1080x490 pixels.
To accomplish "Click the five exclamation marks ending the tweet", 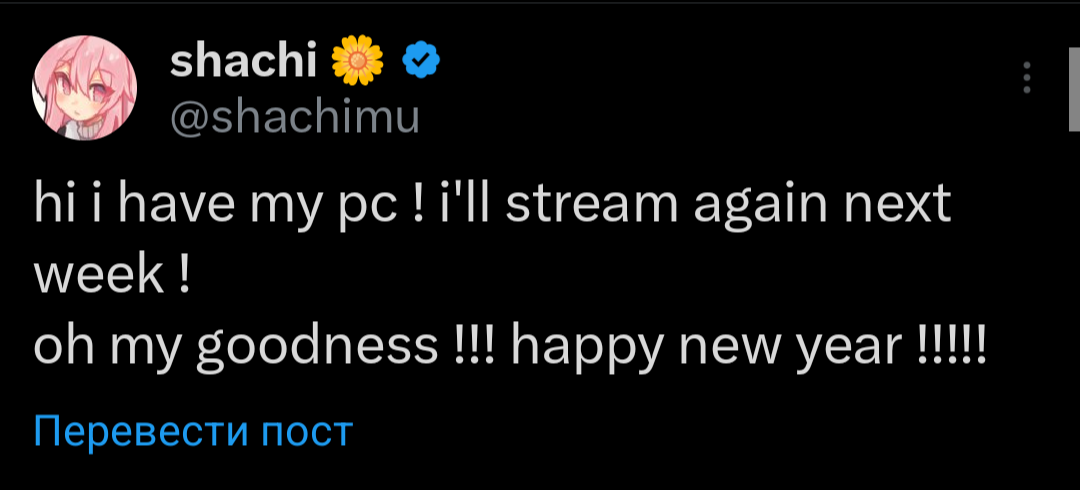I will click(952, 346).
